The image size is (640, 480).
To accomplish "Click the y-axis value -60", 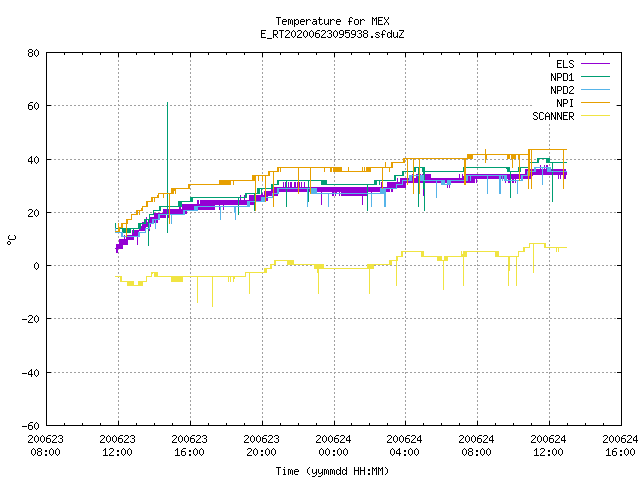I will pos(31,426).
